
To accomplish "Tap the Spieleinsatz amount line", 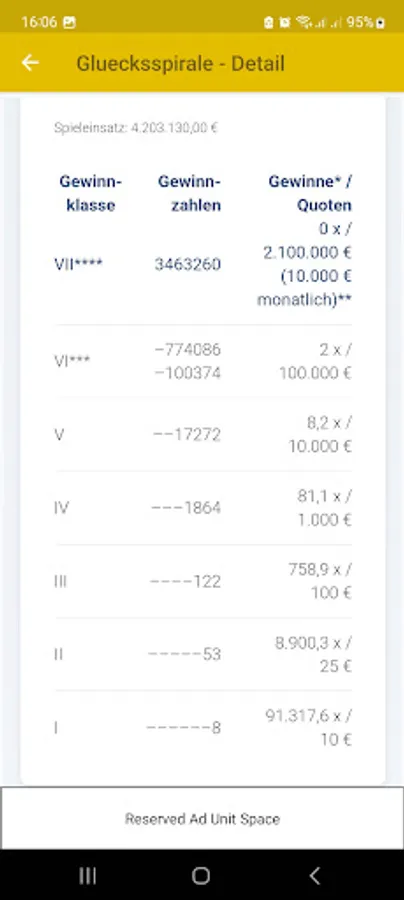I will tap(136, 127).
